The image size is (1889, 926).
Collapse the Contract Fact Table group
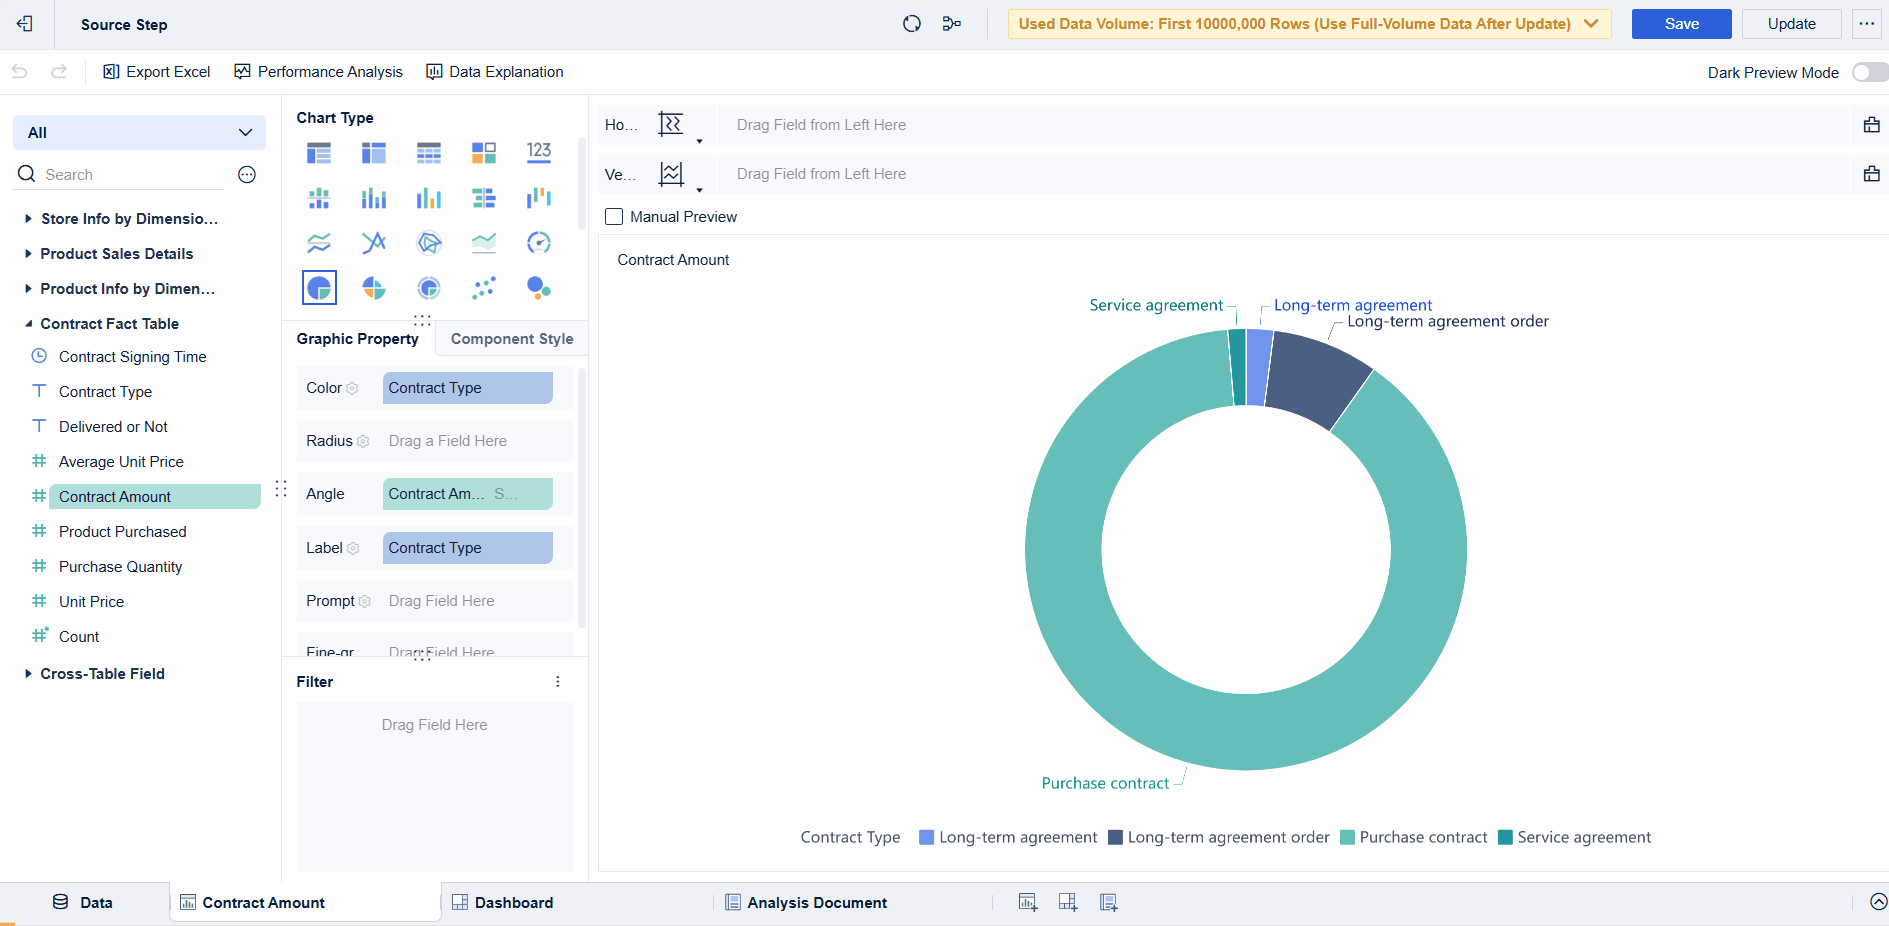click(28, 324)
